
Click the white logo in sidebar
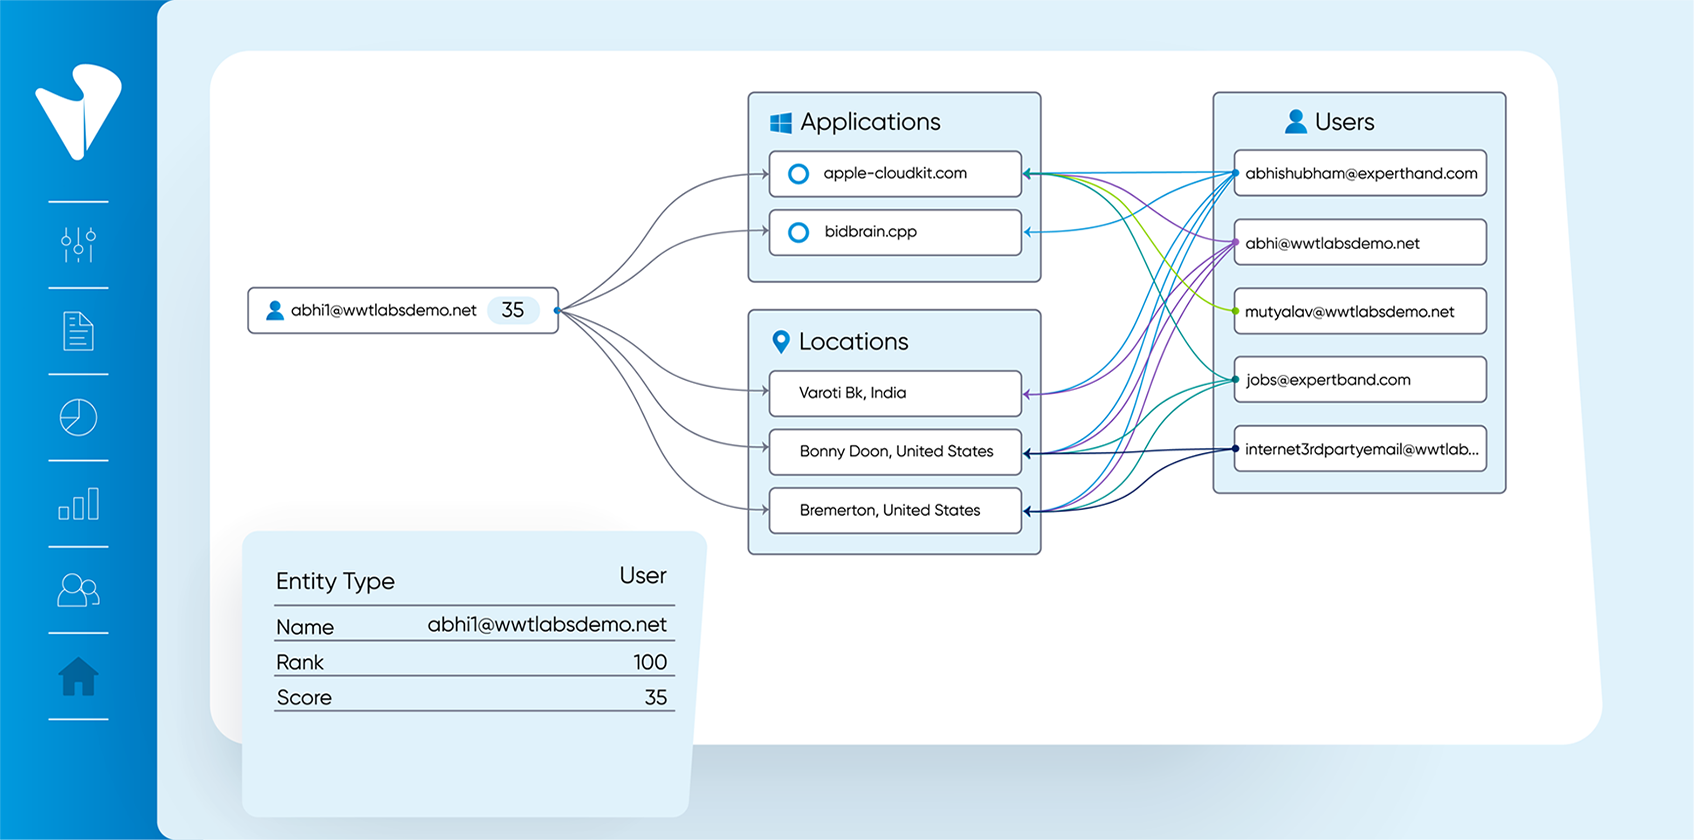78,110
